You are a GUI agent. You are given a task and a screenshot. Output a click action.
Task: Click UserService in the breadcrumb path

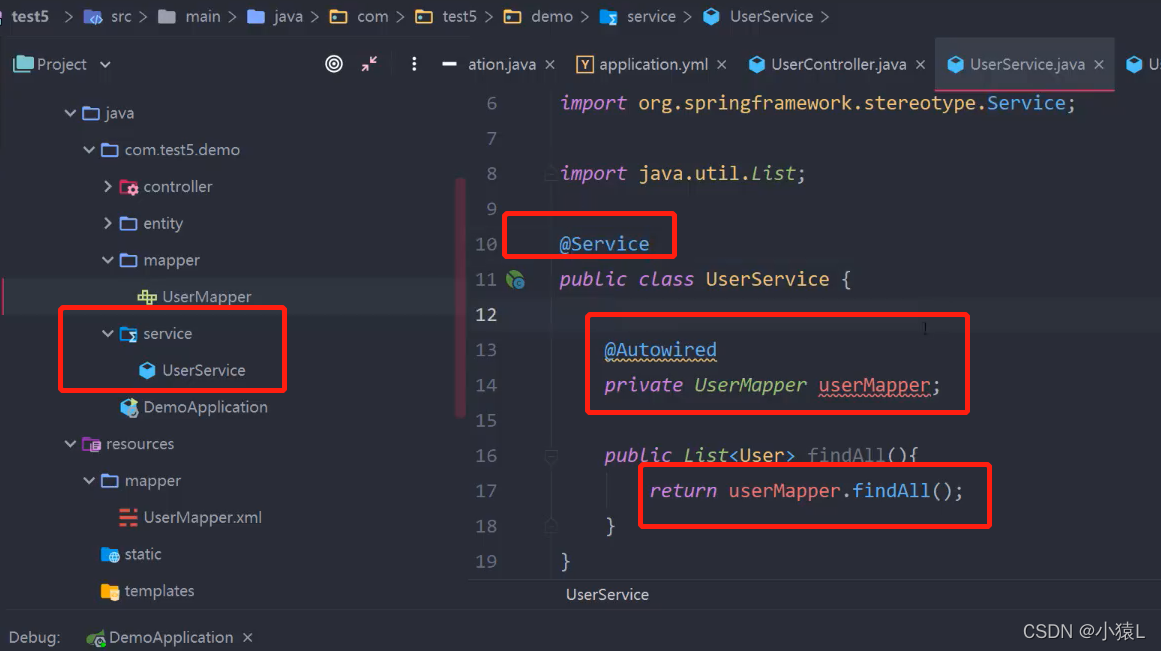pos(771,16)
